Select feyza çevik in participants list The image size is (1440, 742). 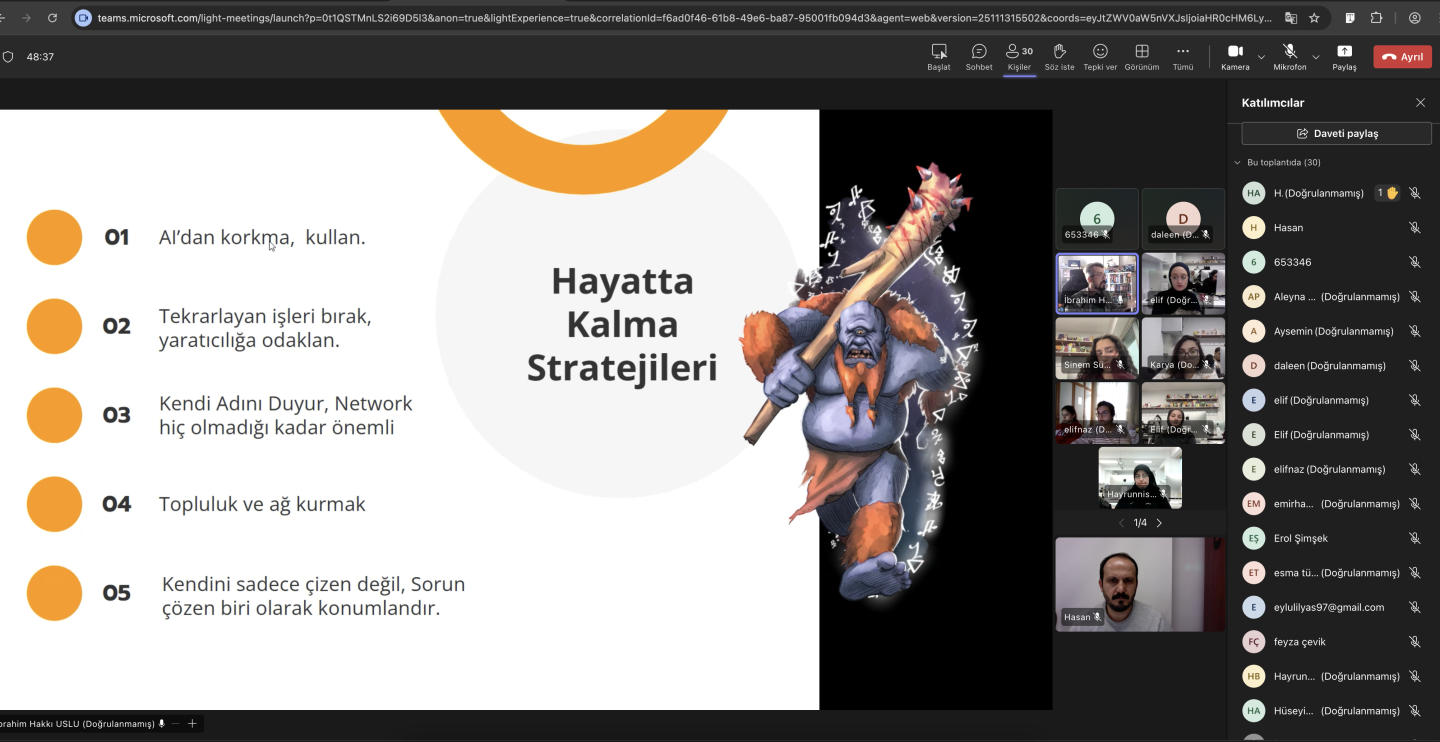(x=1299, y=642)
